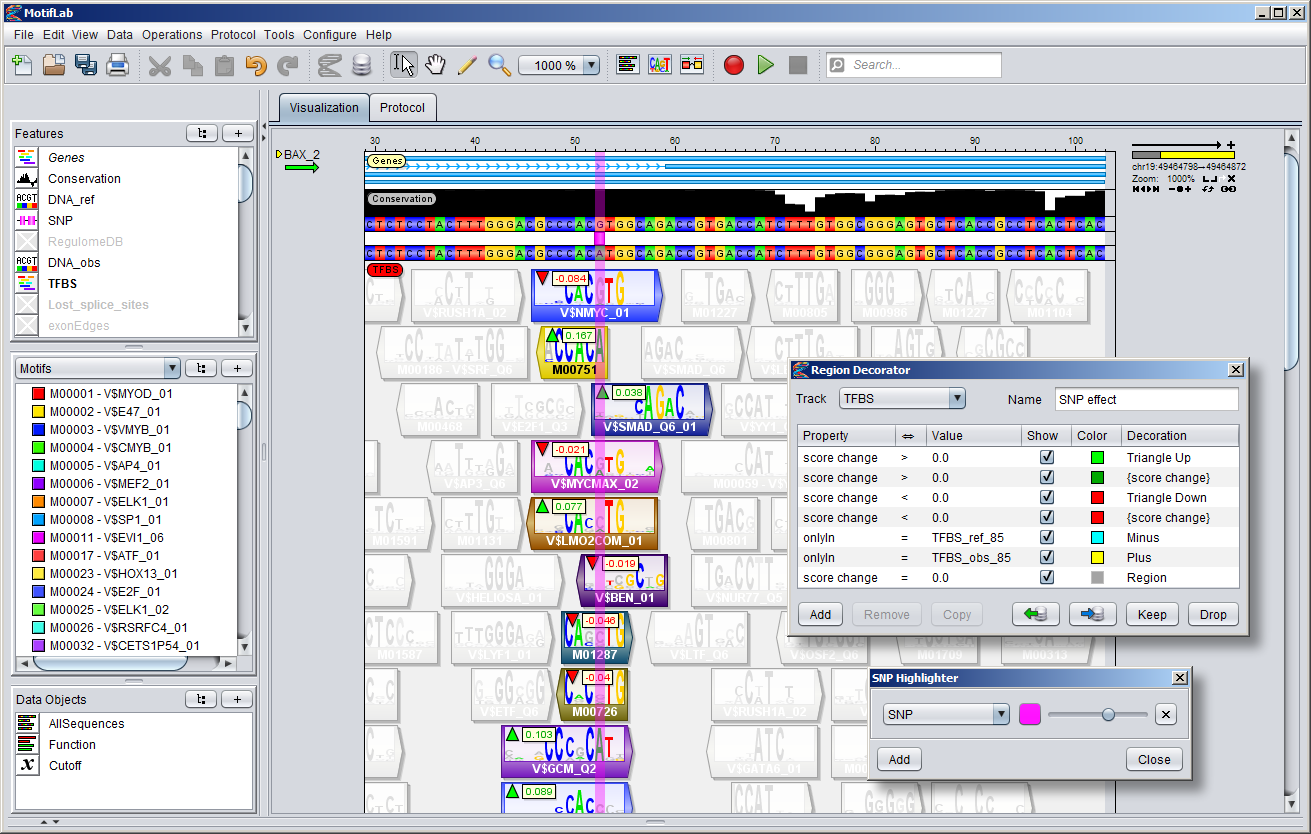Click the red Record protocol button
The width and height of the screenshot is (1311, 834).
click(734, 65)
